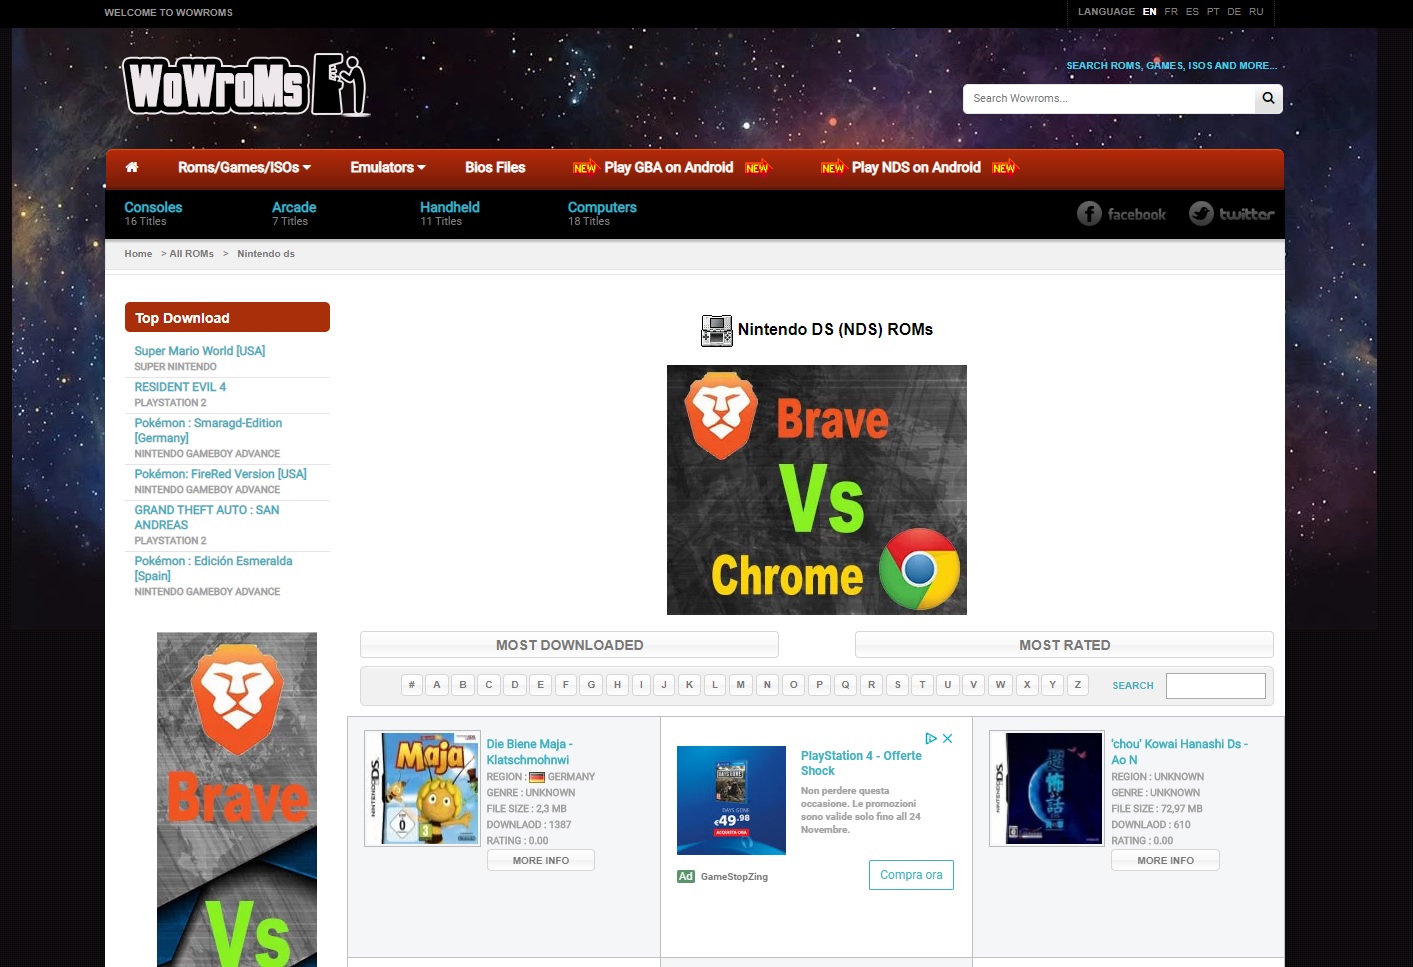Open Pokémon Smaragd-Edition [Germany] link
The image size is (1413, 967).
[x=208, y=430]
